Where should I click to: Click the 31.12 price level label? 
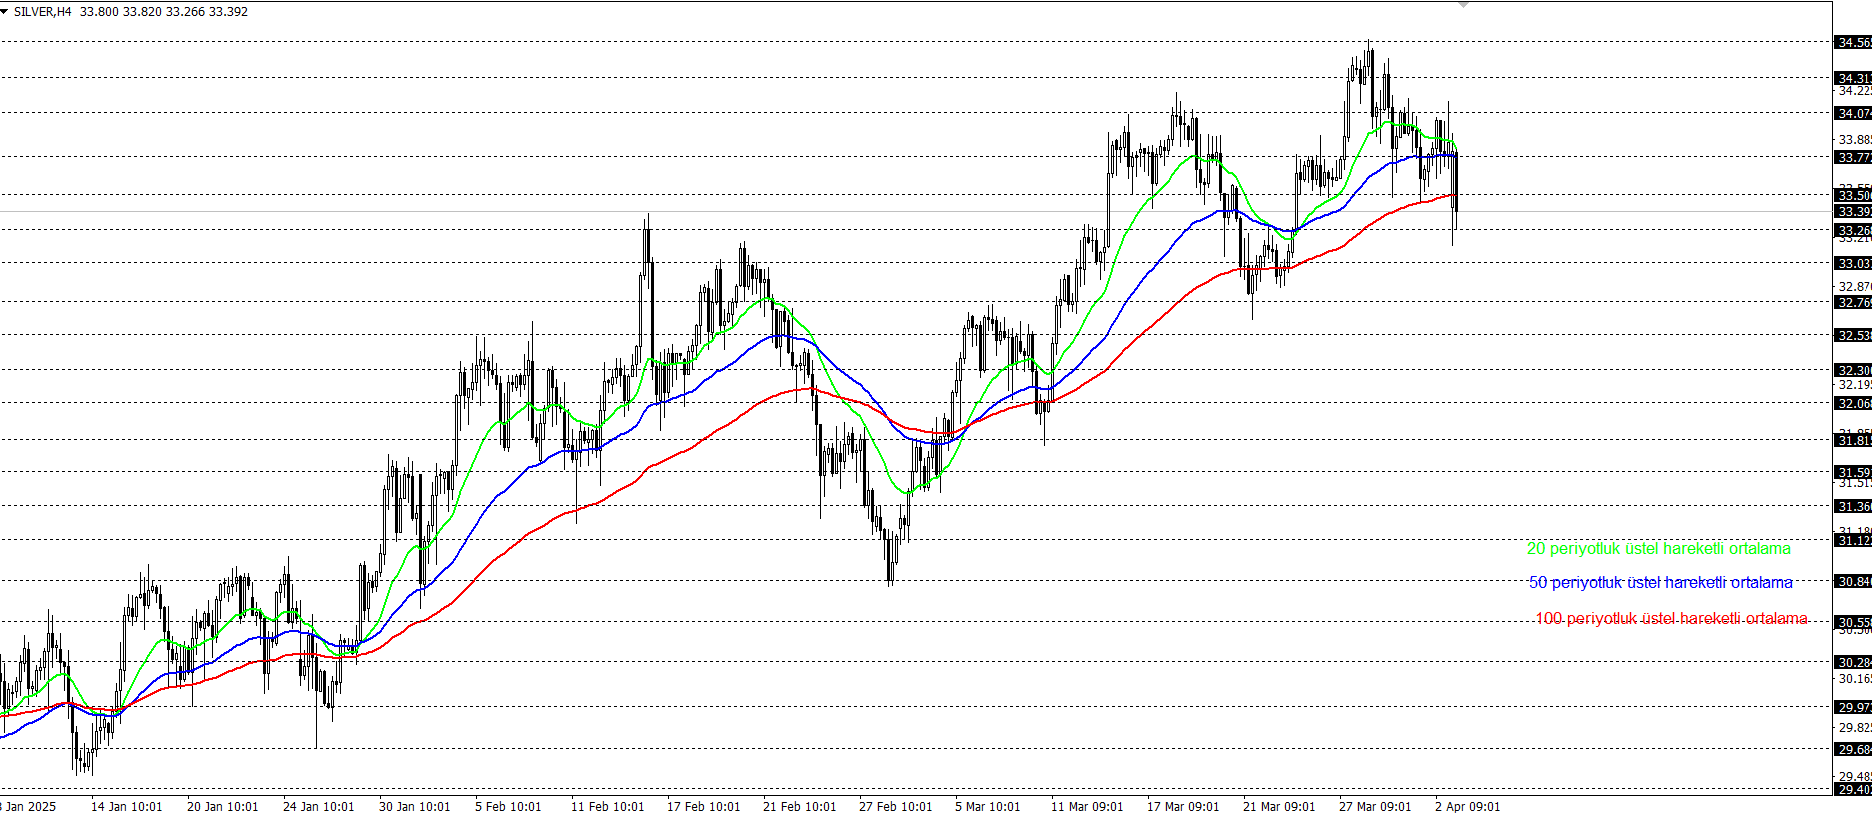[x=1853, y=540]
